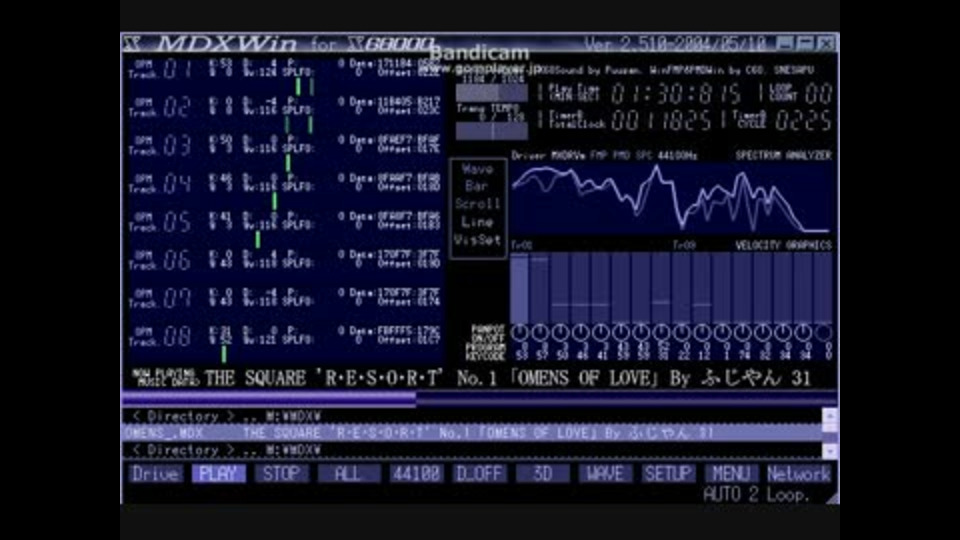Viewport: 960px width, 540px height.
Task: Open the Directory row below OMENS_.MDX
Action: point(471,450)
